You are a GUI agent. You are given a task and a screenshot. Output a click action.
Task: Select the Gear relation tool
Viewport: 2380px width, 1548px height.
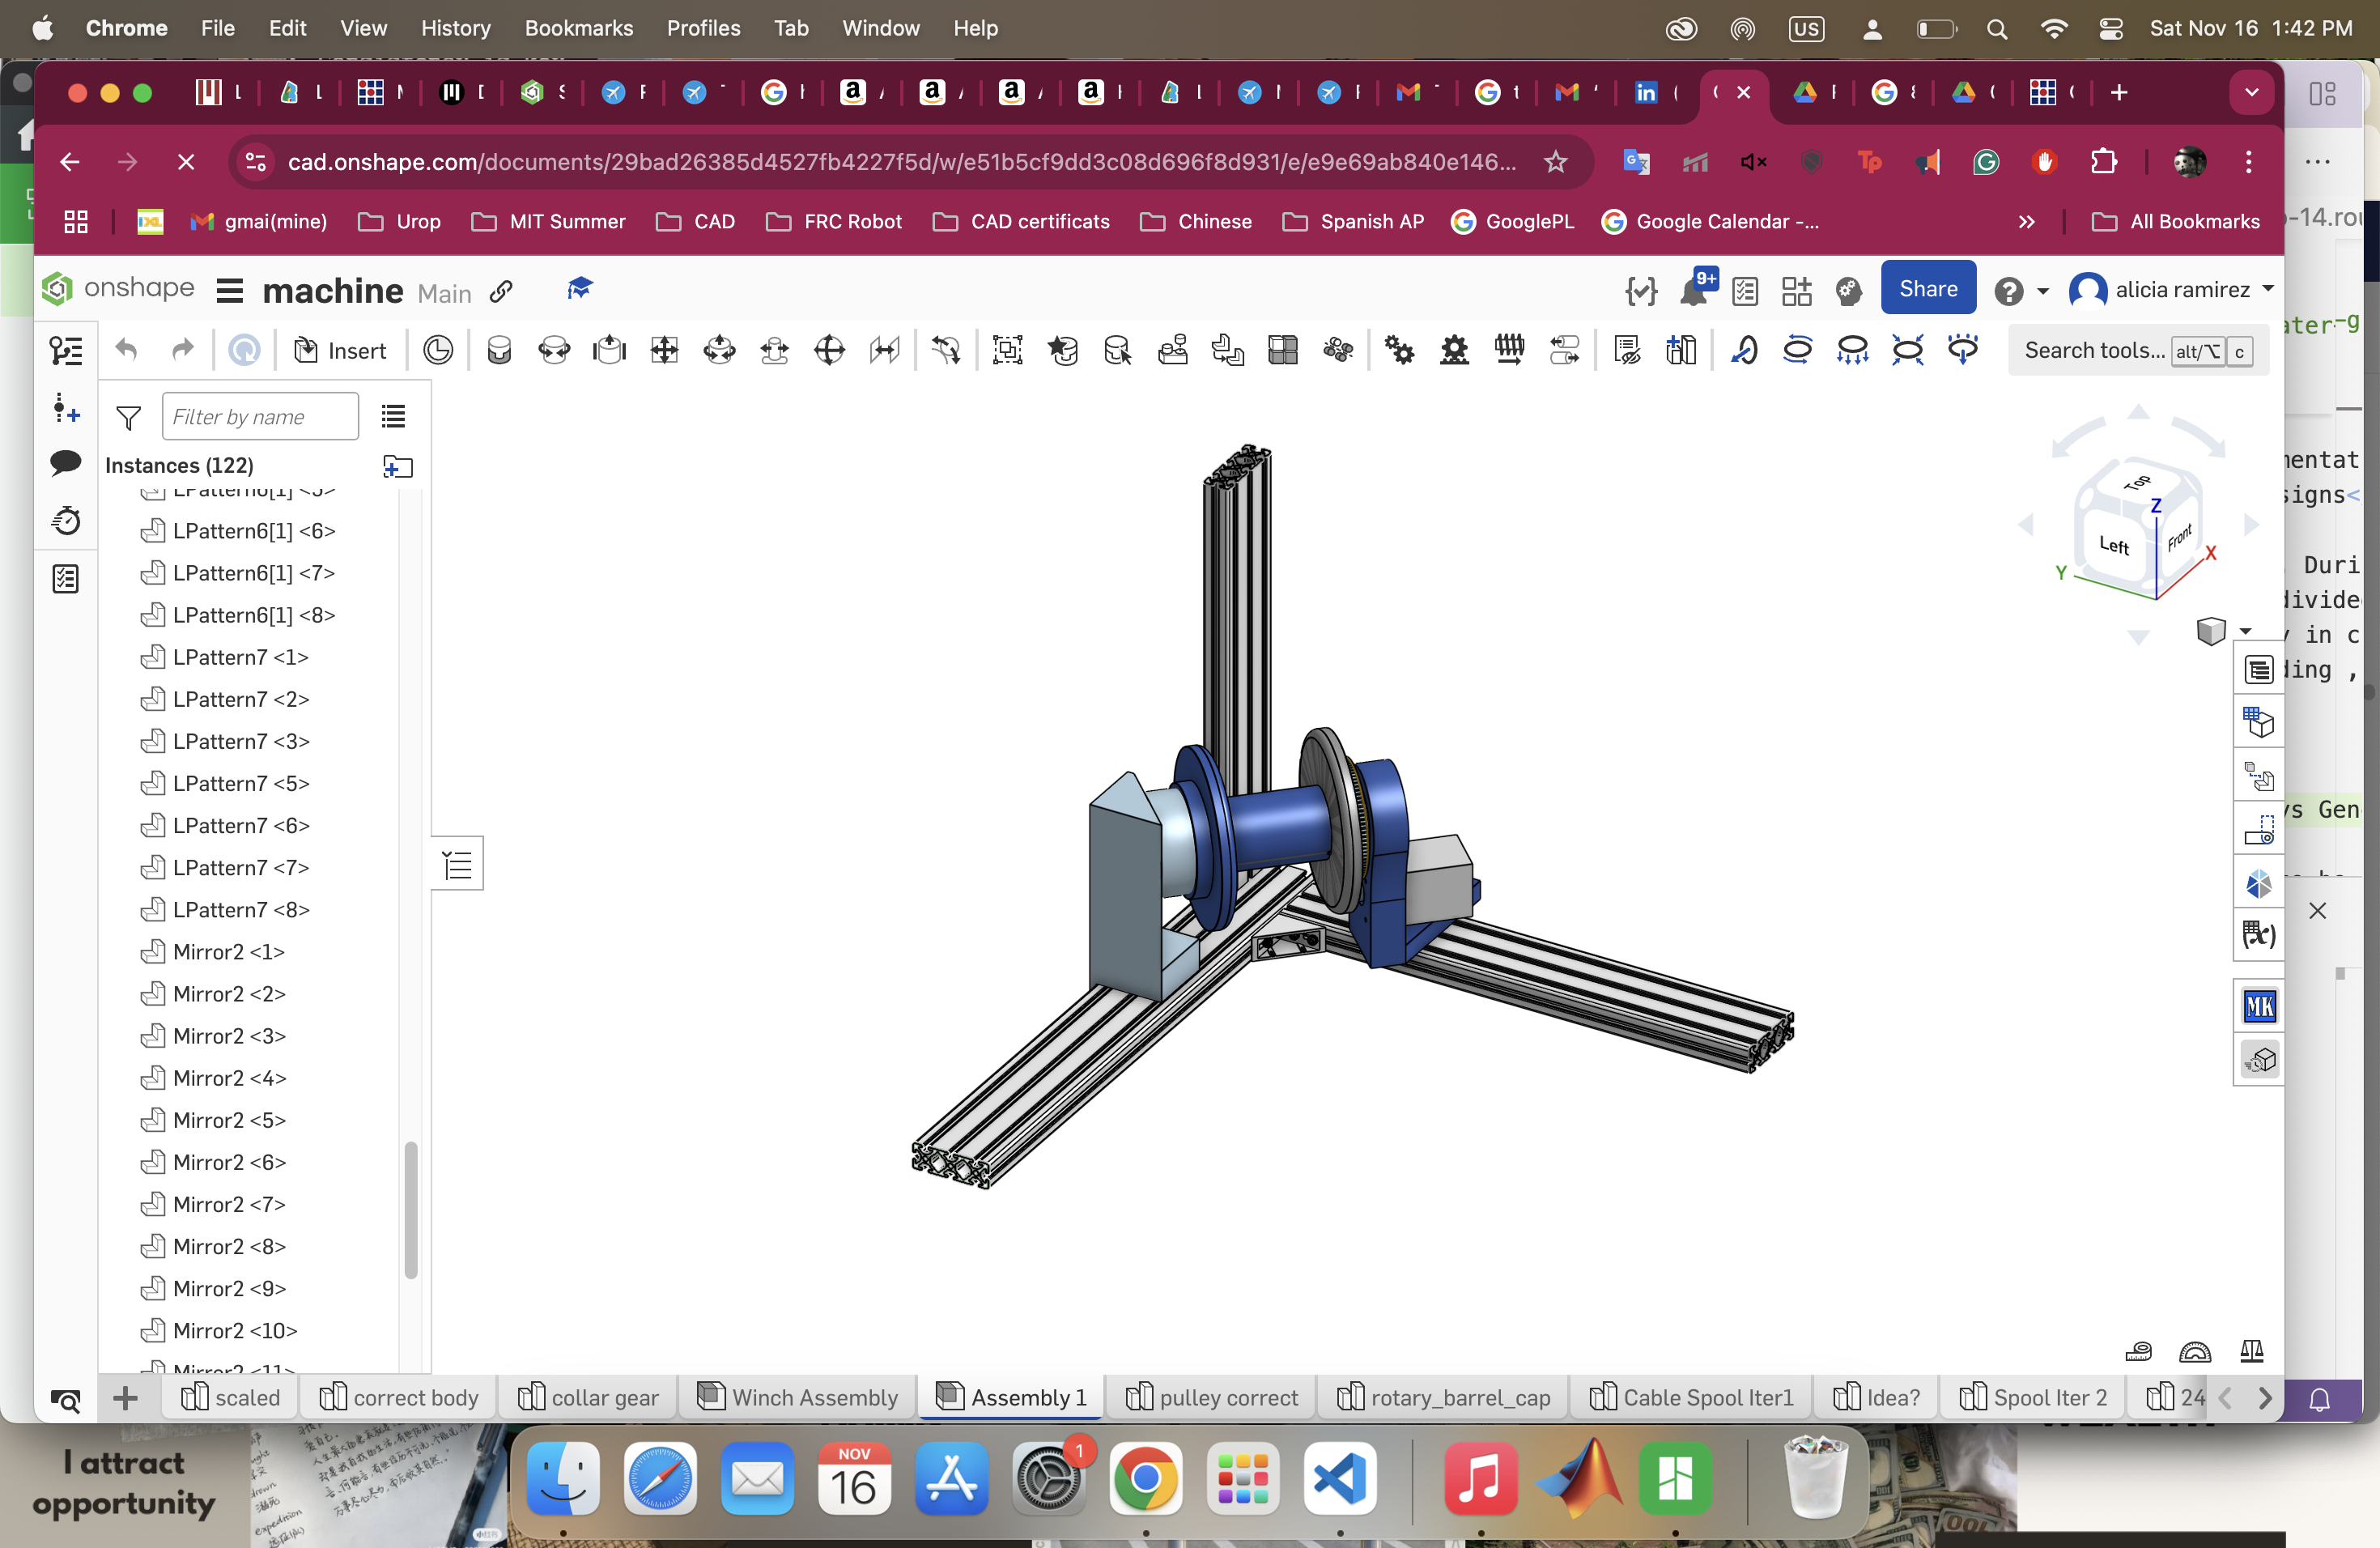coord(1399,350)
